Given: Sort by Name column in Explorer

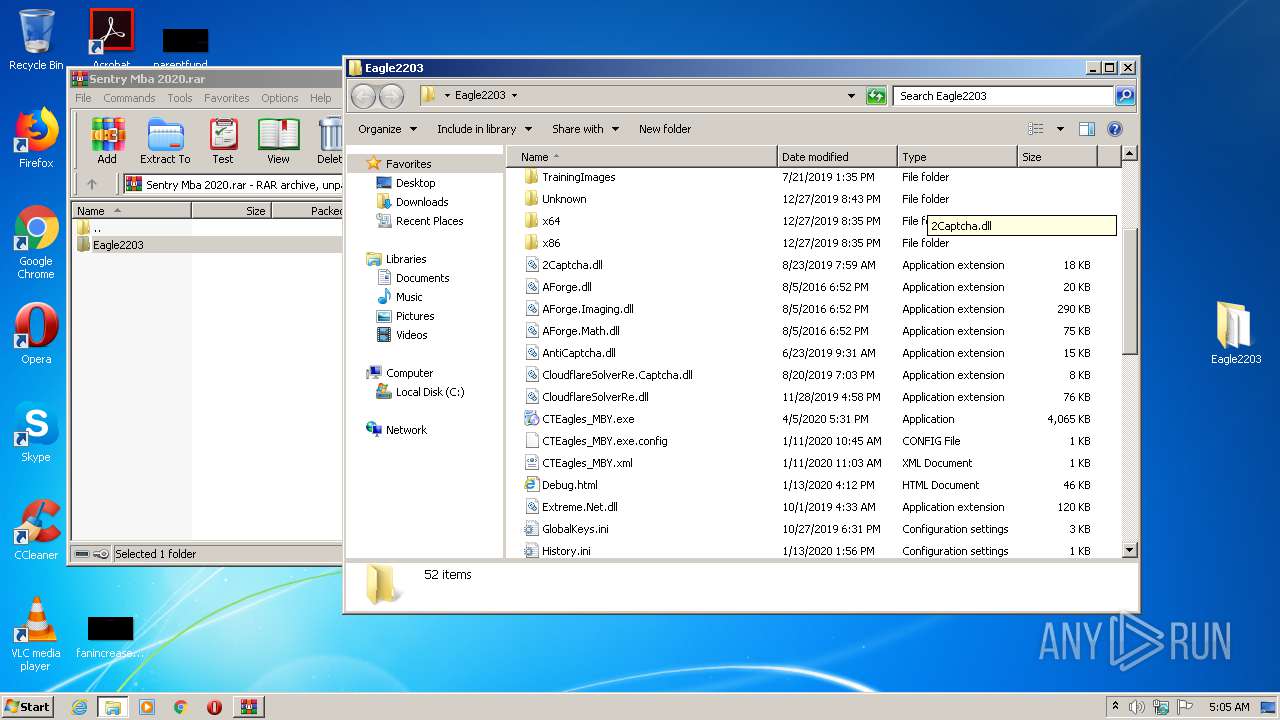Looking at the screenshot, I should coord(642,157).
